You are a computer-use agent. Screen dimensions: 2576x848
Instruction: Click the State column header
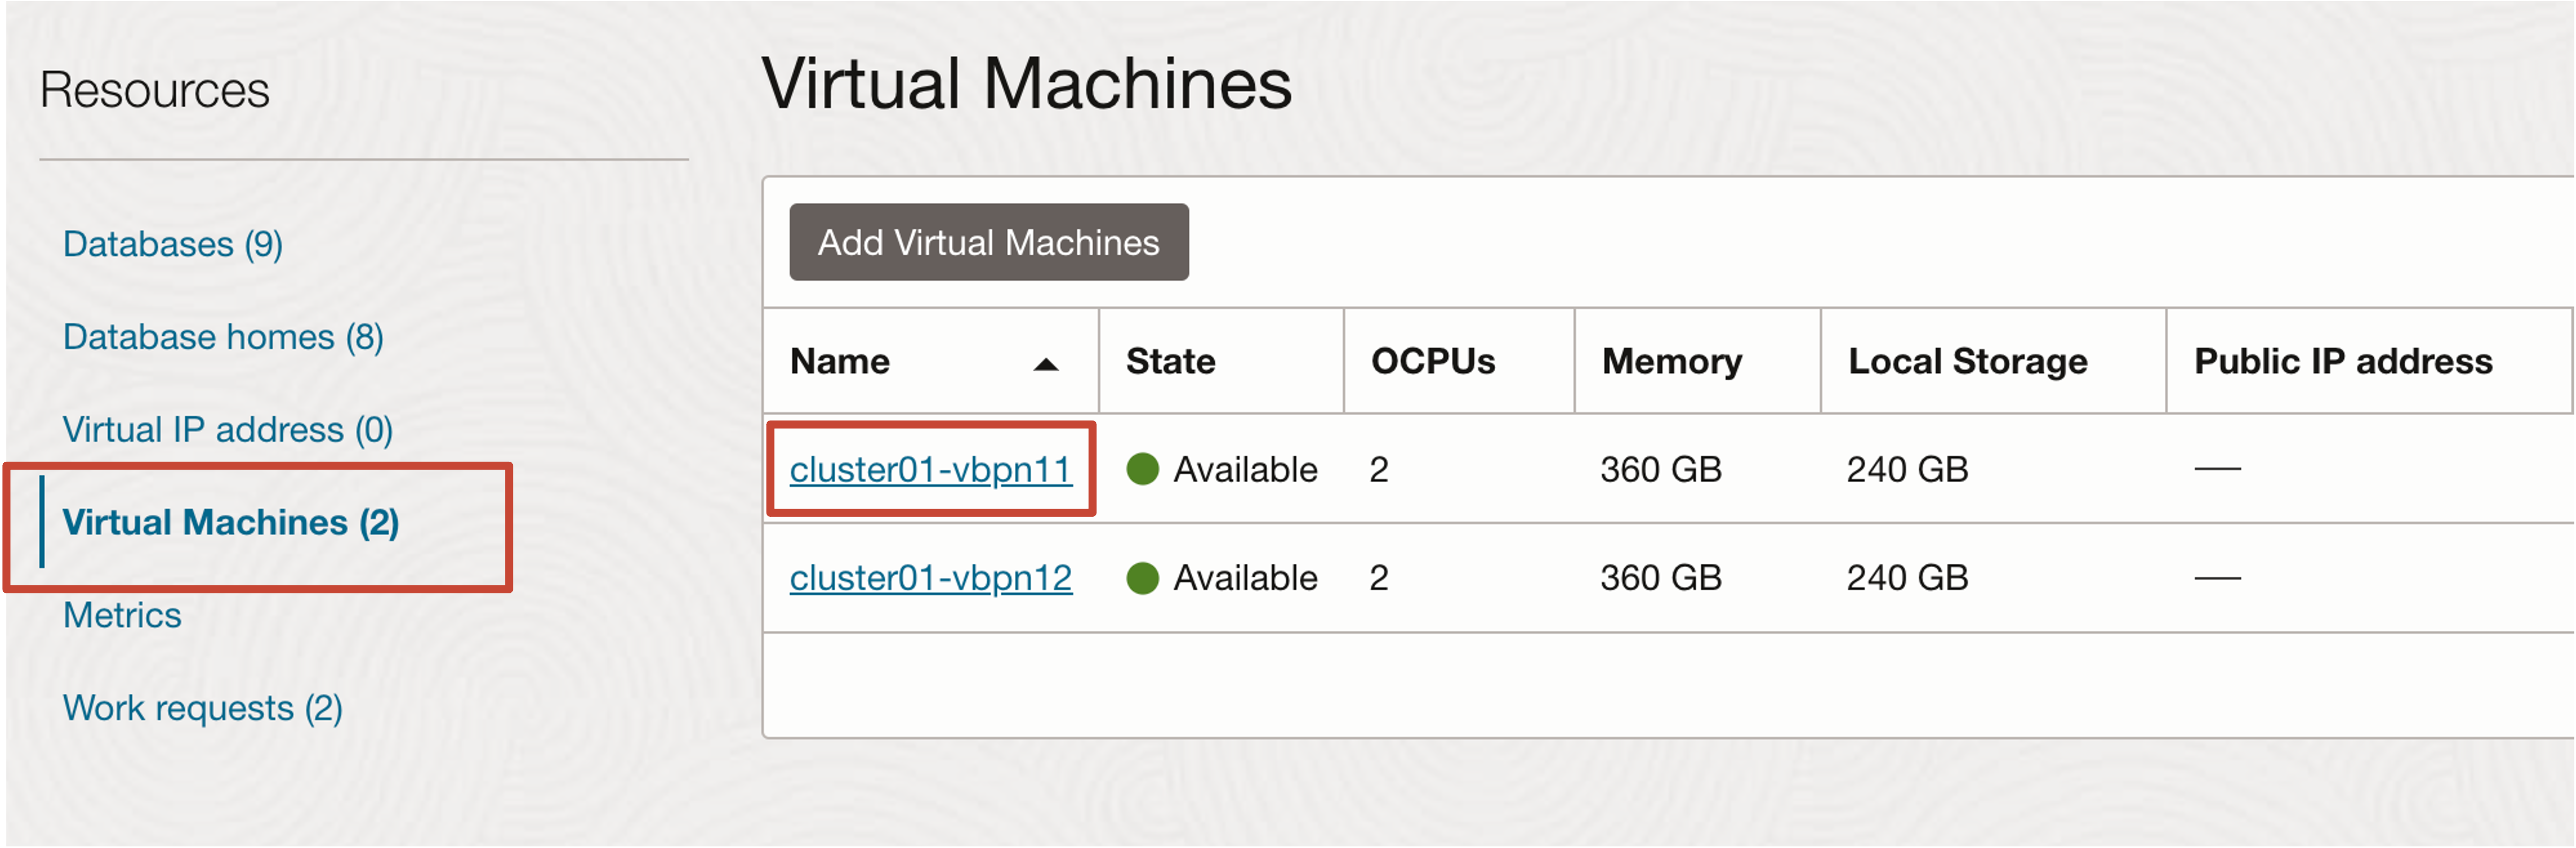pos(1170,361)
